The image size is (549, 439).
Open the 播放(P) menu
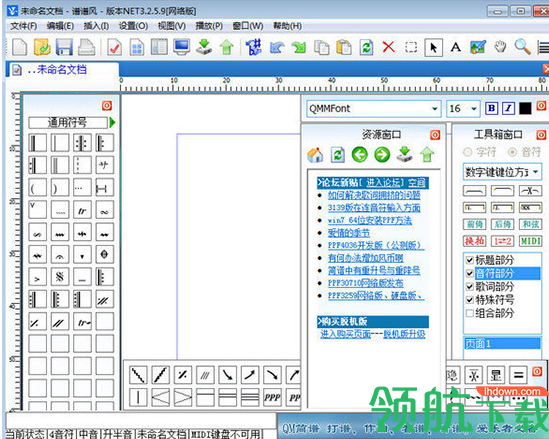pos(209,26)
